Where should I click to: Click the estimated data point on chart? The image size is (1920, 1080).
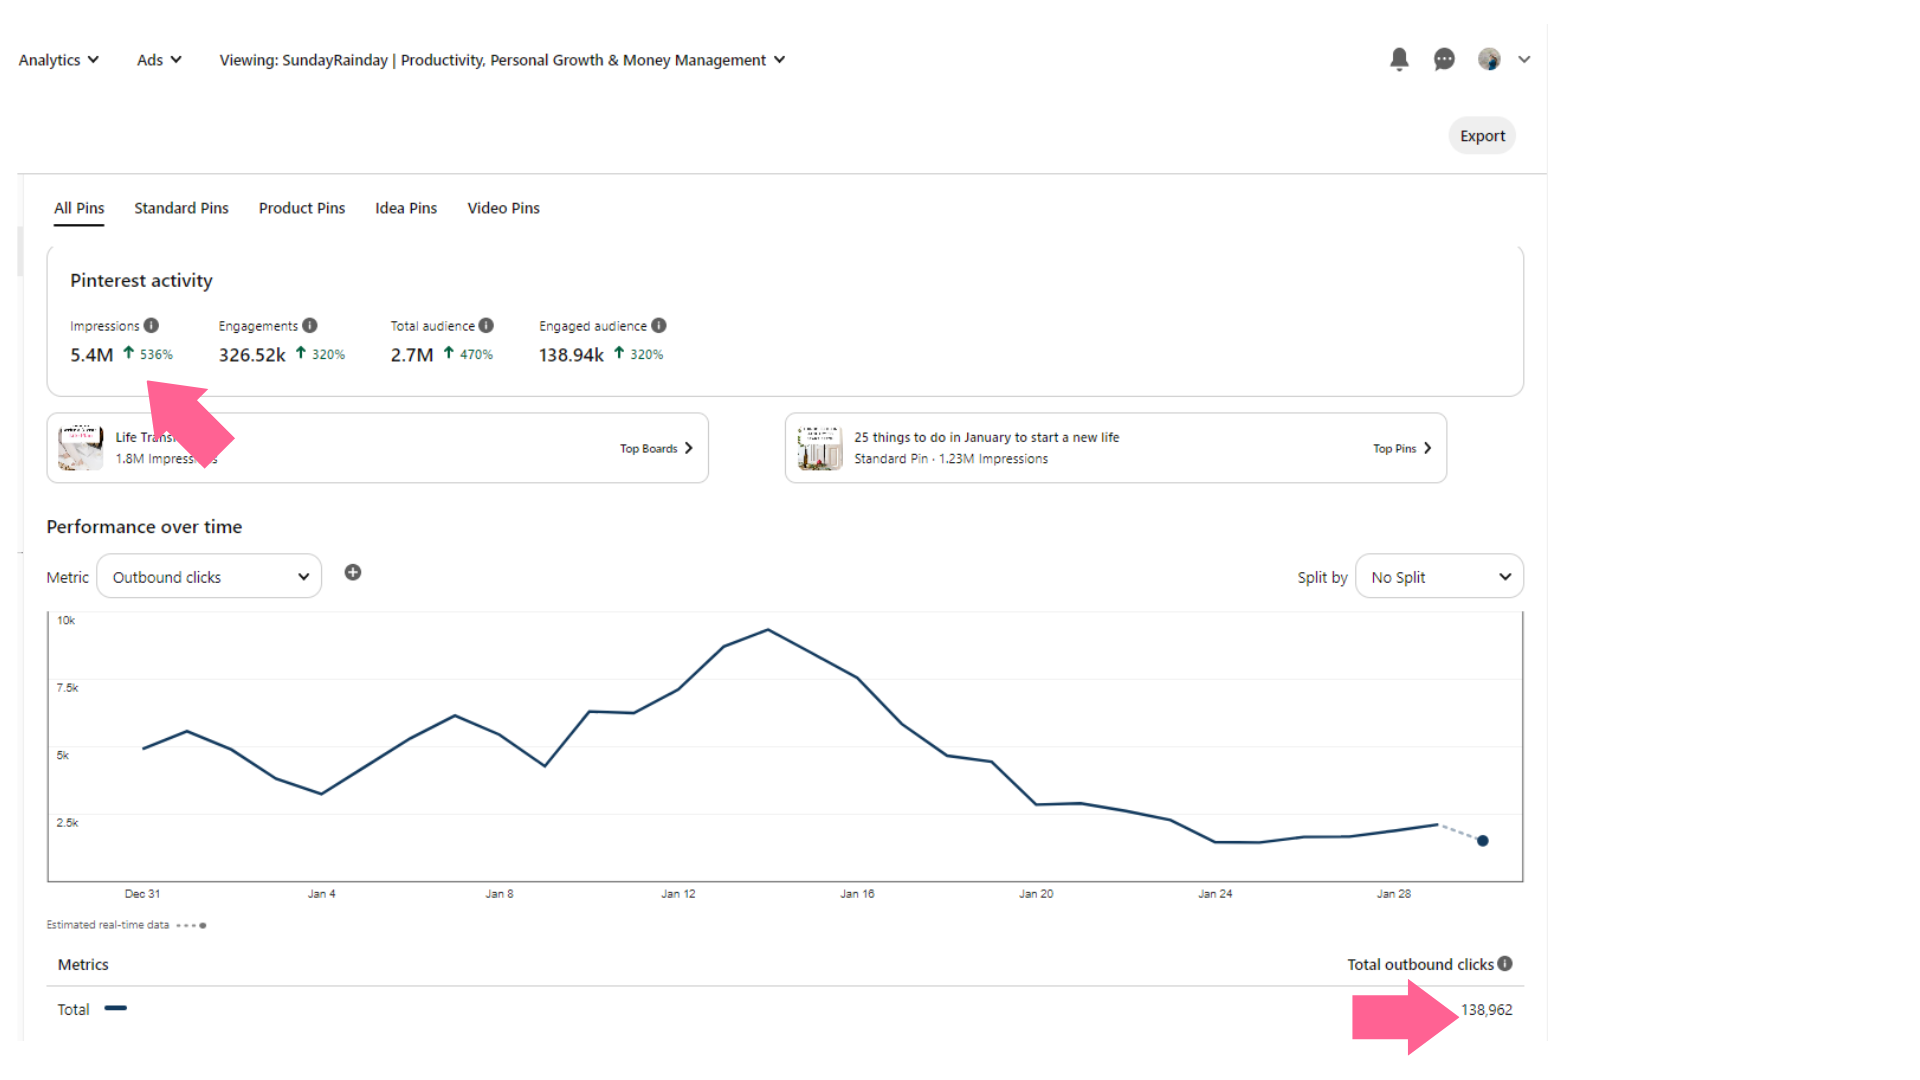point(1483,841)
